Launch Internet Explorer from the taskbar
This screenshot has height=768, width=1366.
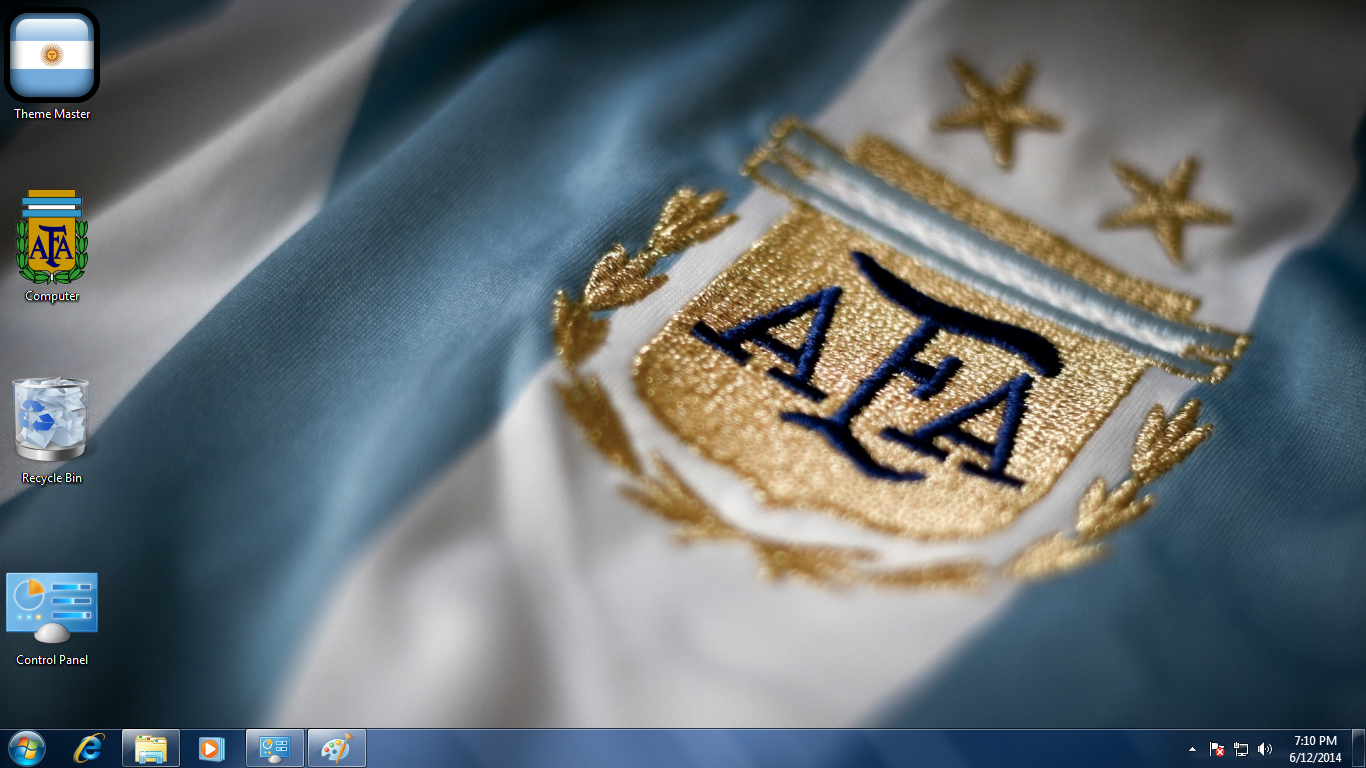(90, 748)
